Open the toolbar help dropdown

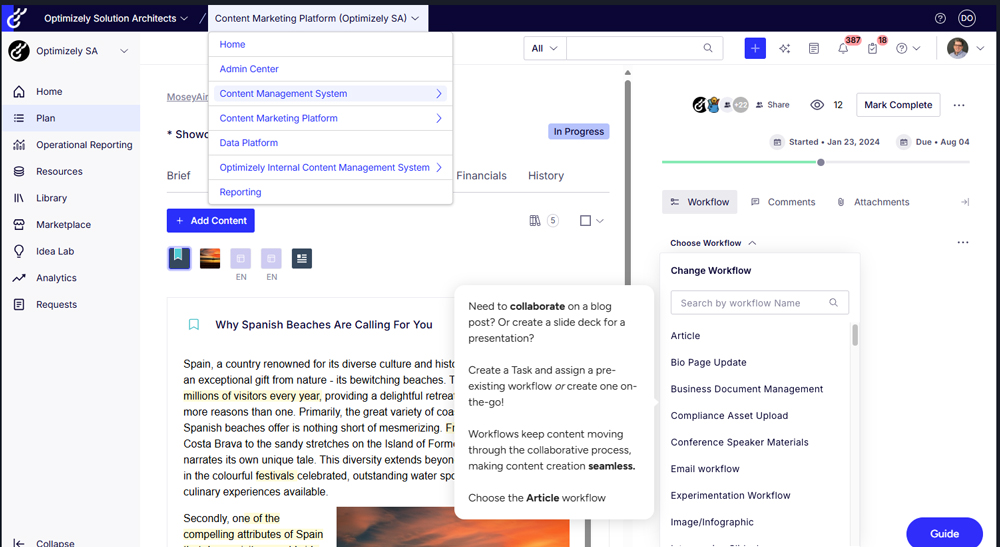[x=908, y=48]
